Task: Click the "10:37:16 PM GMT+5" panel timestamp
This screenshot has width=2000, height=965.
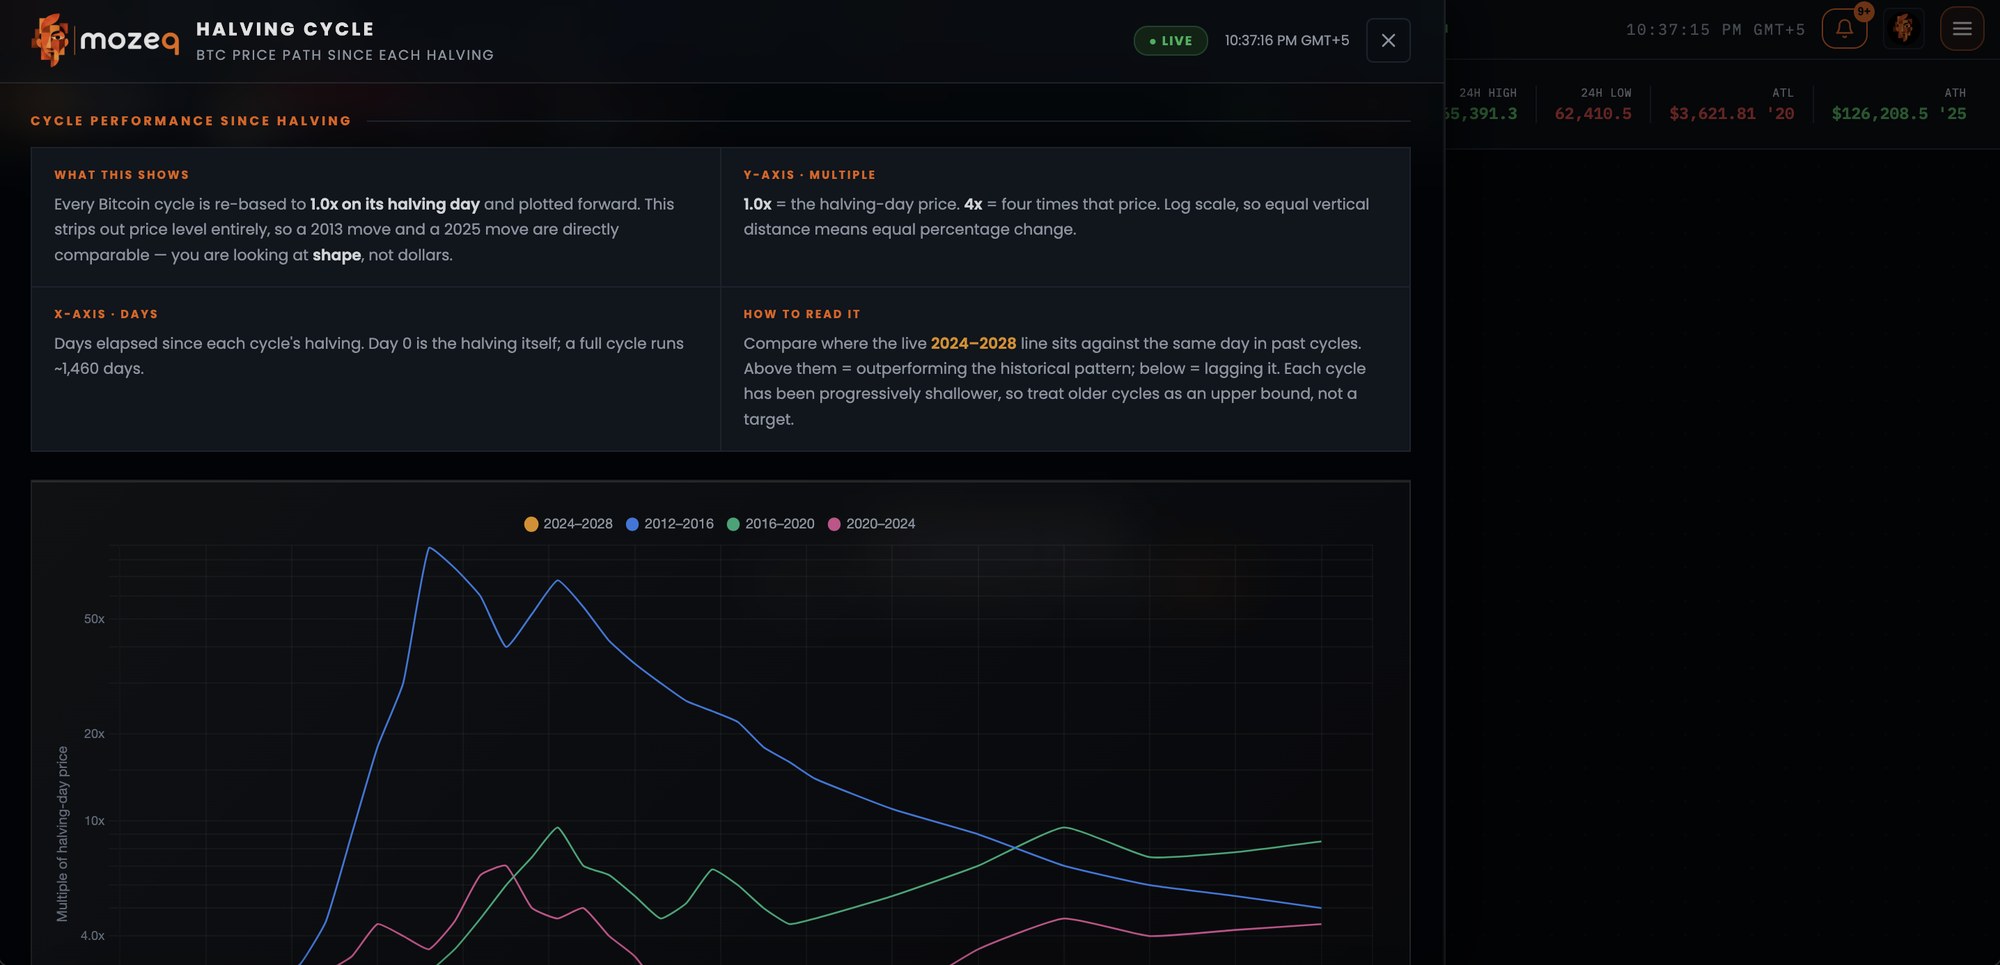Action: tap(1287, 41)
